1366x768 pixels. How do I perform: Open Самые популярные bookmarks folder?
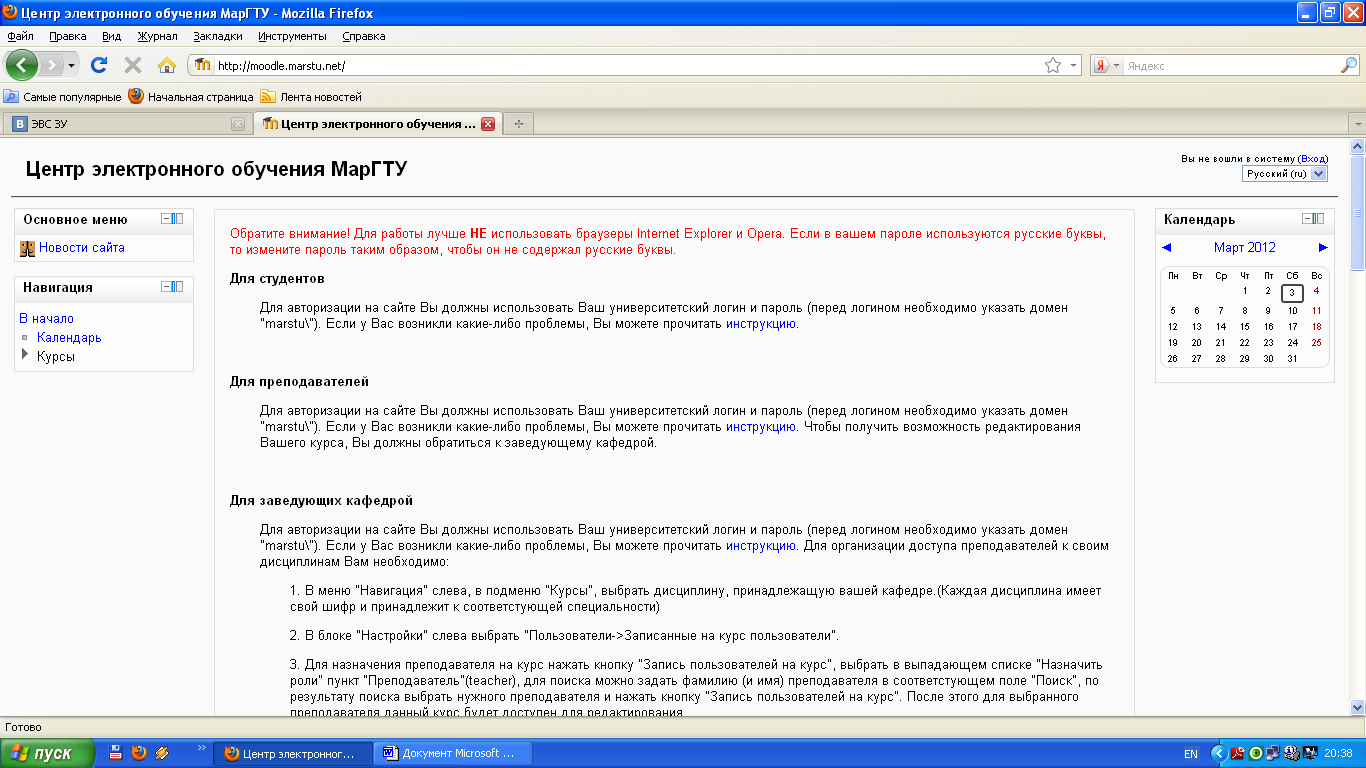62,97
